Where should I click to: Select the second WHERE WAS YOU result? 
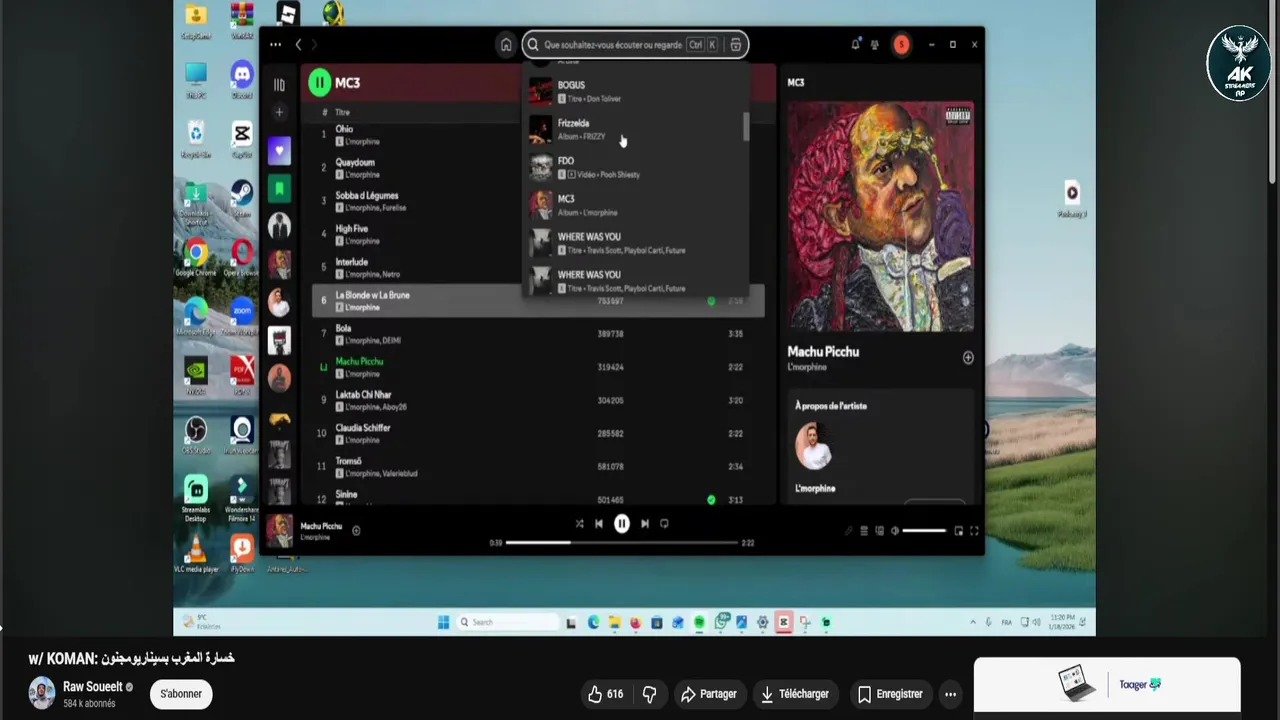pos(635,280)
